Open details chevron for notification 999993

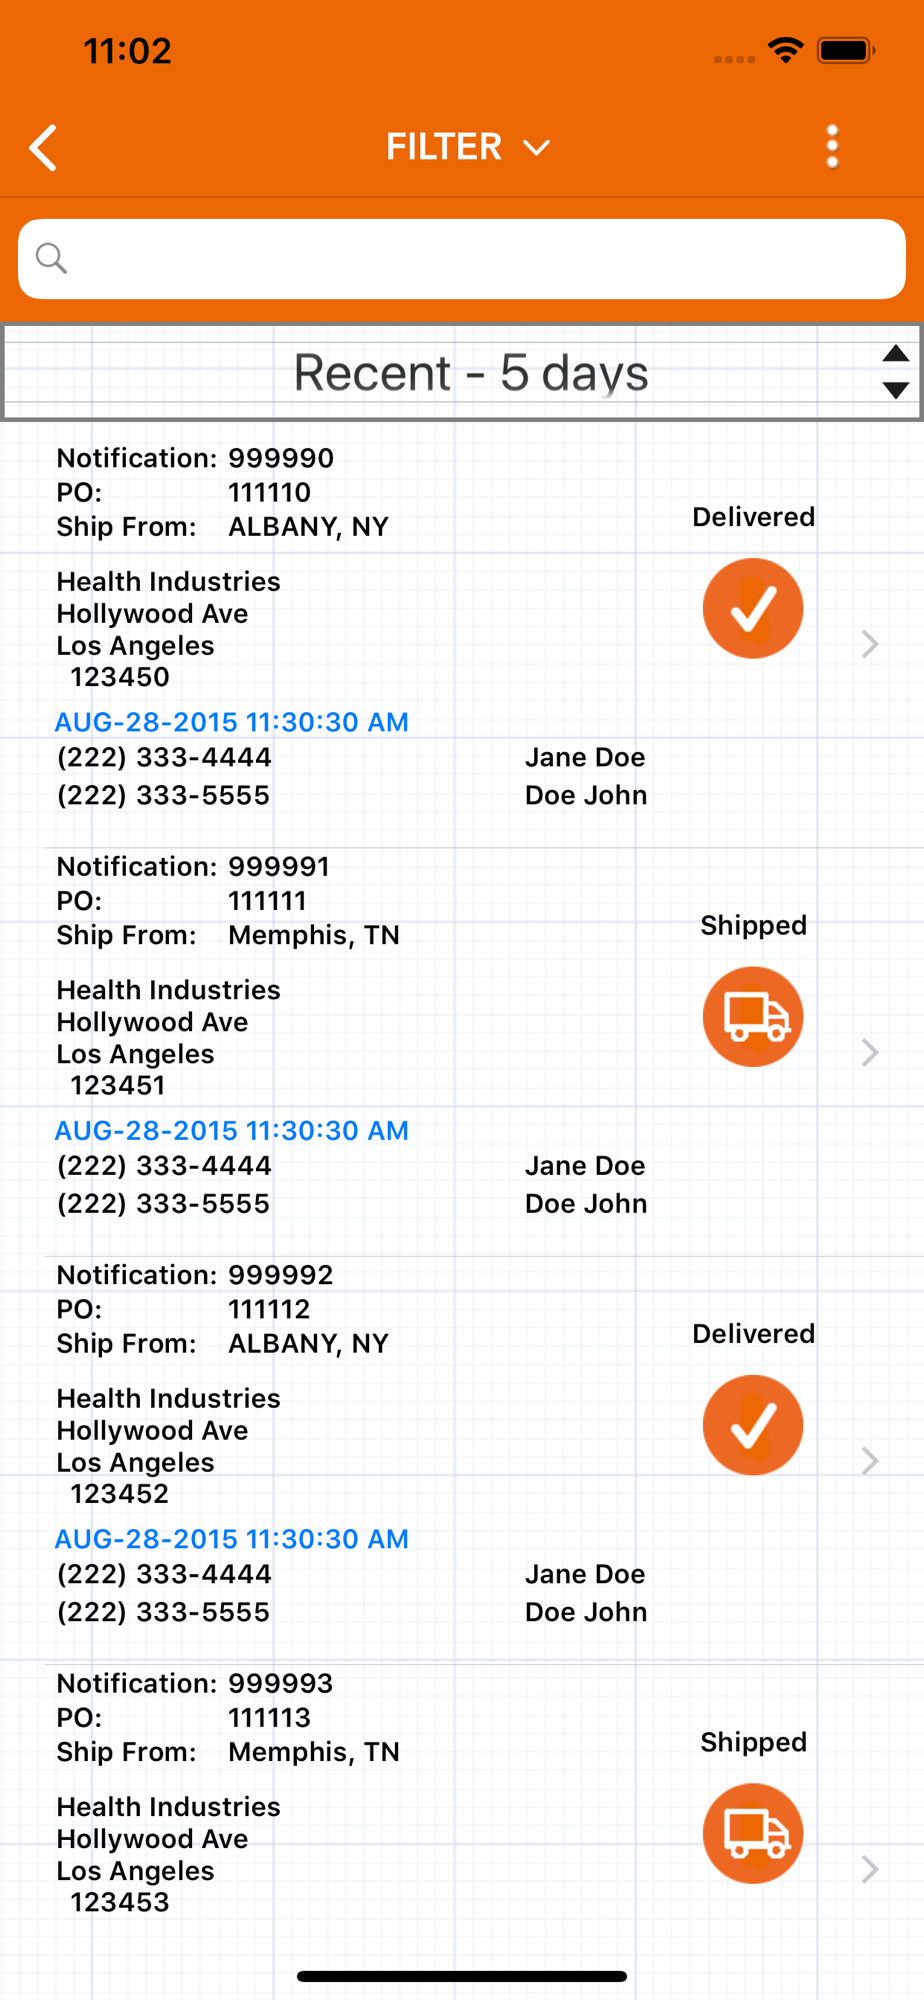[870, 1868]
